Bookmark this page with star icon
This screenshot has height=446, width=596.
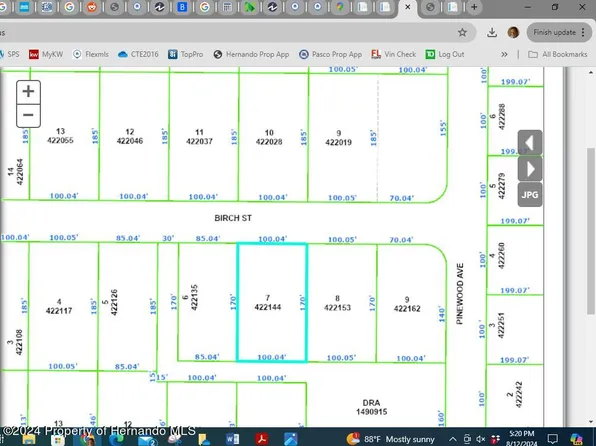462,32
